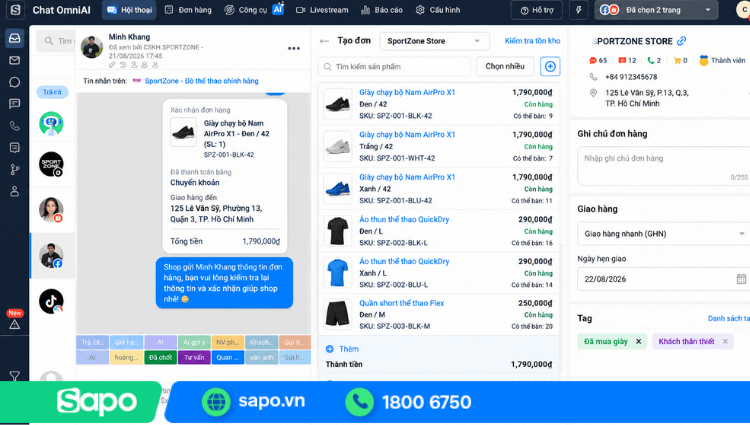Open the Đơn hàng tab
Viewport: 750px width, 425px height.
tap(188, 10)
